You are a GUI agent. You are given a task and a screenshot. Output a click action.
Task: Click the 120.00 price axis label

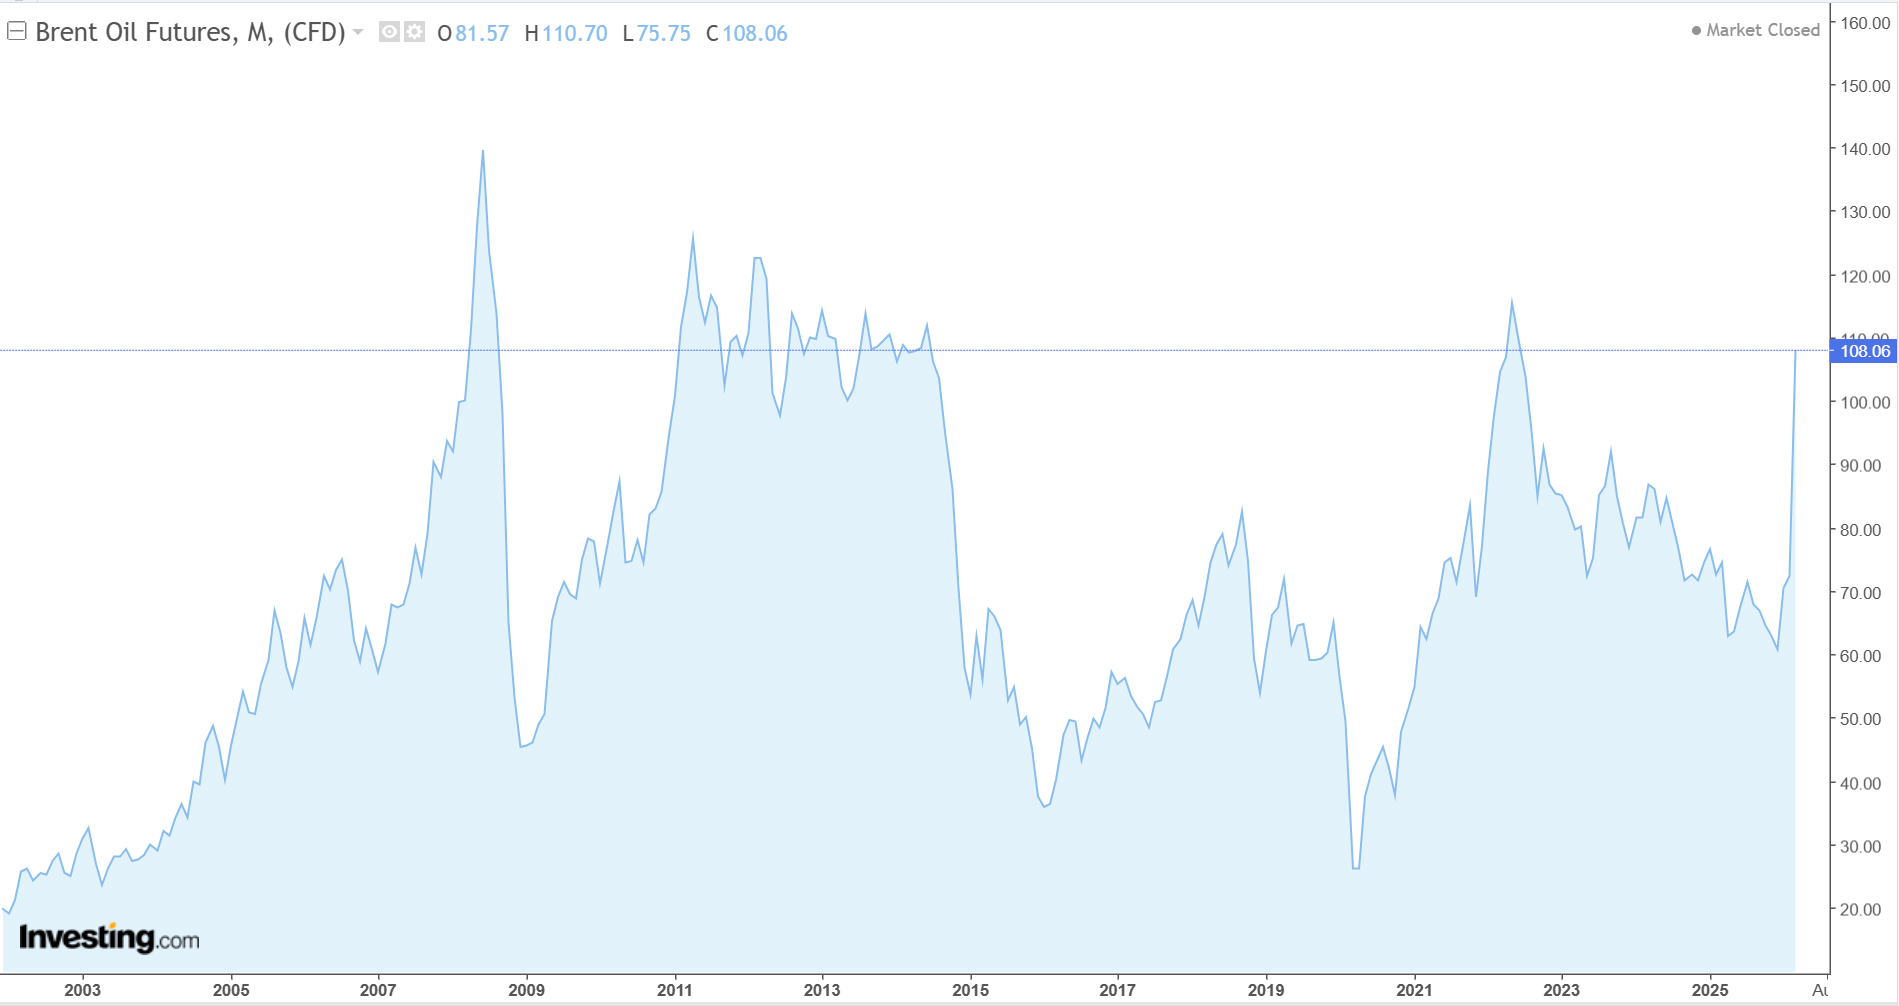tap(1866, 276)
